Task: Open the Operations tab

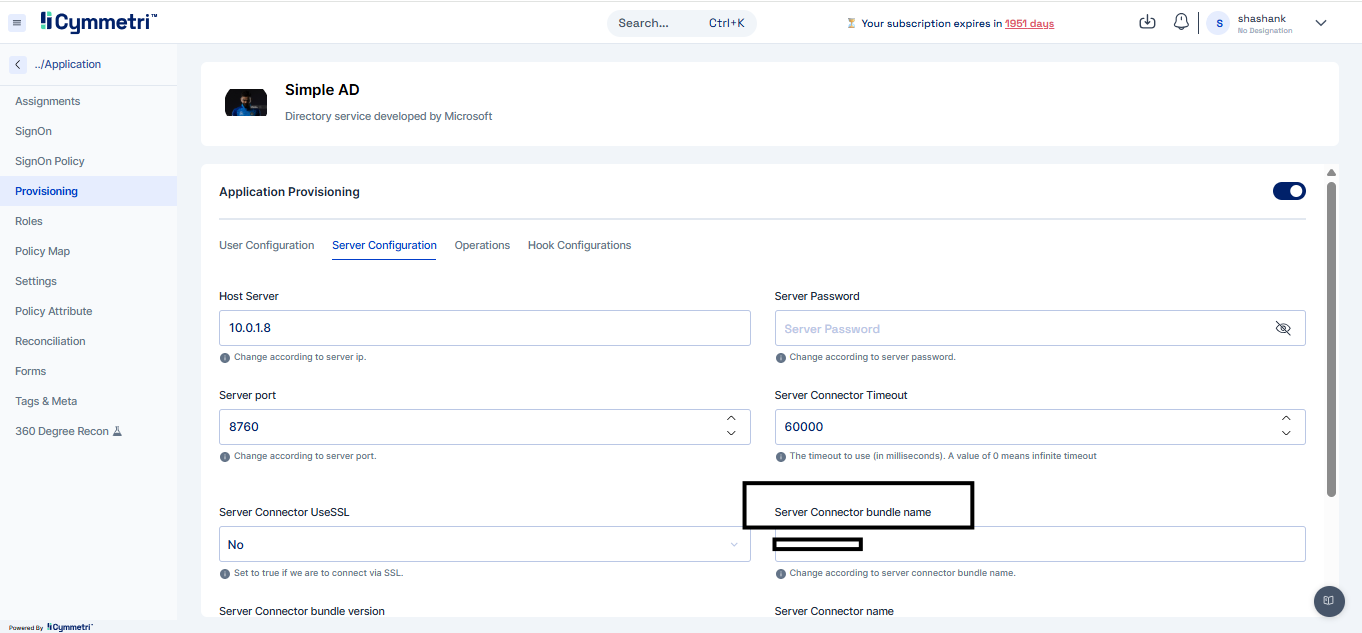Action: pyautogui.click(x=482, y=245)
